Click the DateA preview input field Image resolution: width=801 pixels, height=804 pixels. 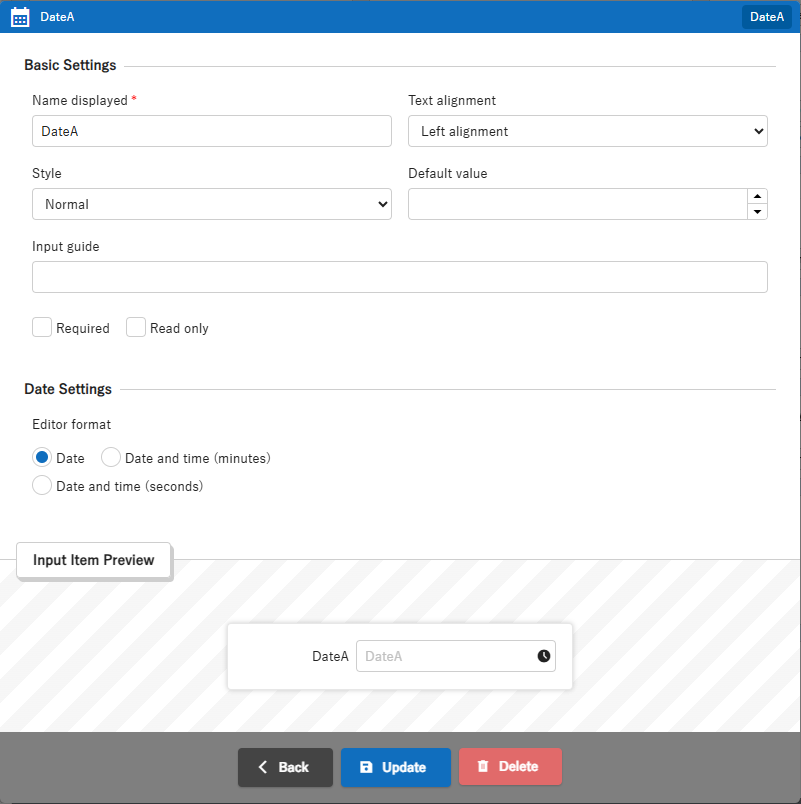(456, 656)
